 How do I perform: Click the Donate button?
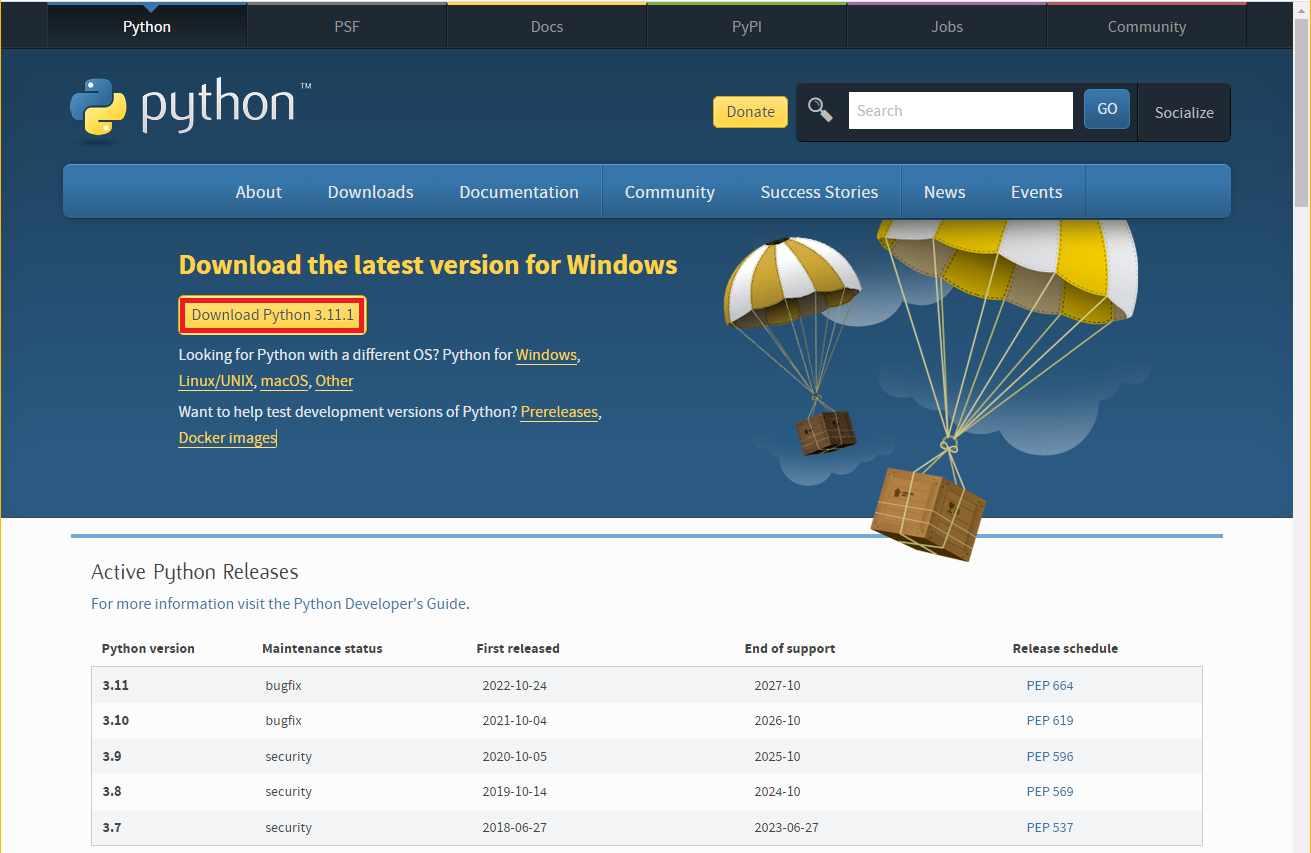coord(750,112)
